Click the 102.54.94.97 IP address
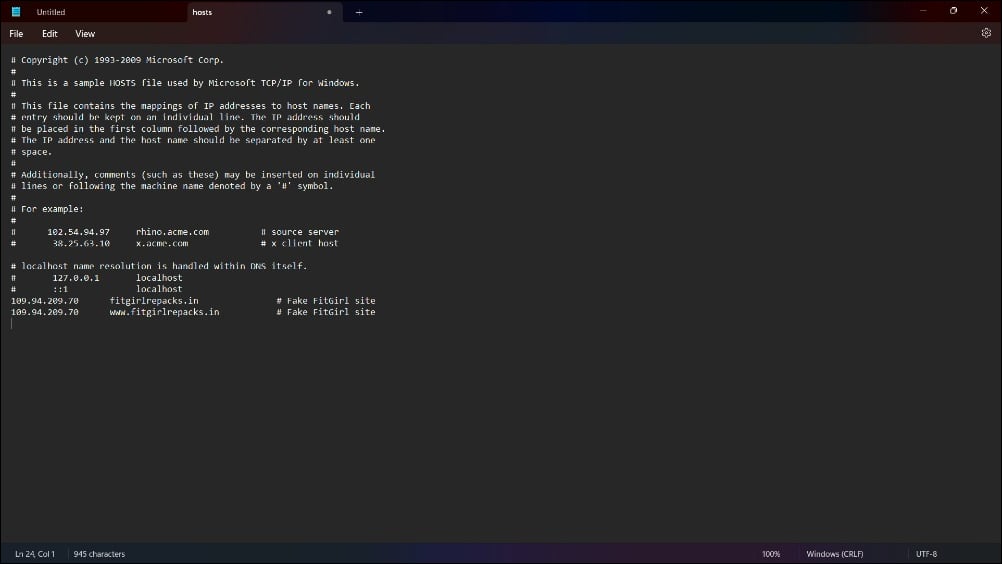The height and width of the screenshot is (564, 1002). (x=78, y=232)
